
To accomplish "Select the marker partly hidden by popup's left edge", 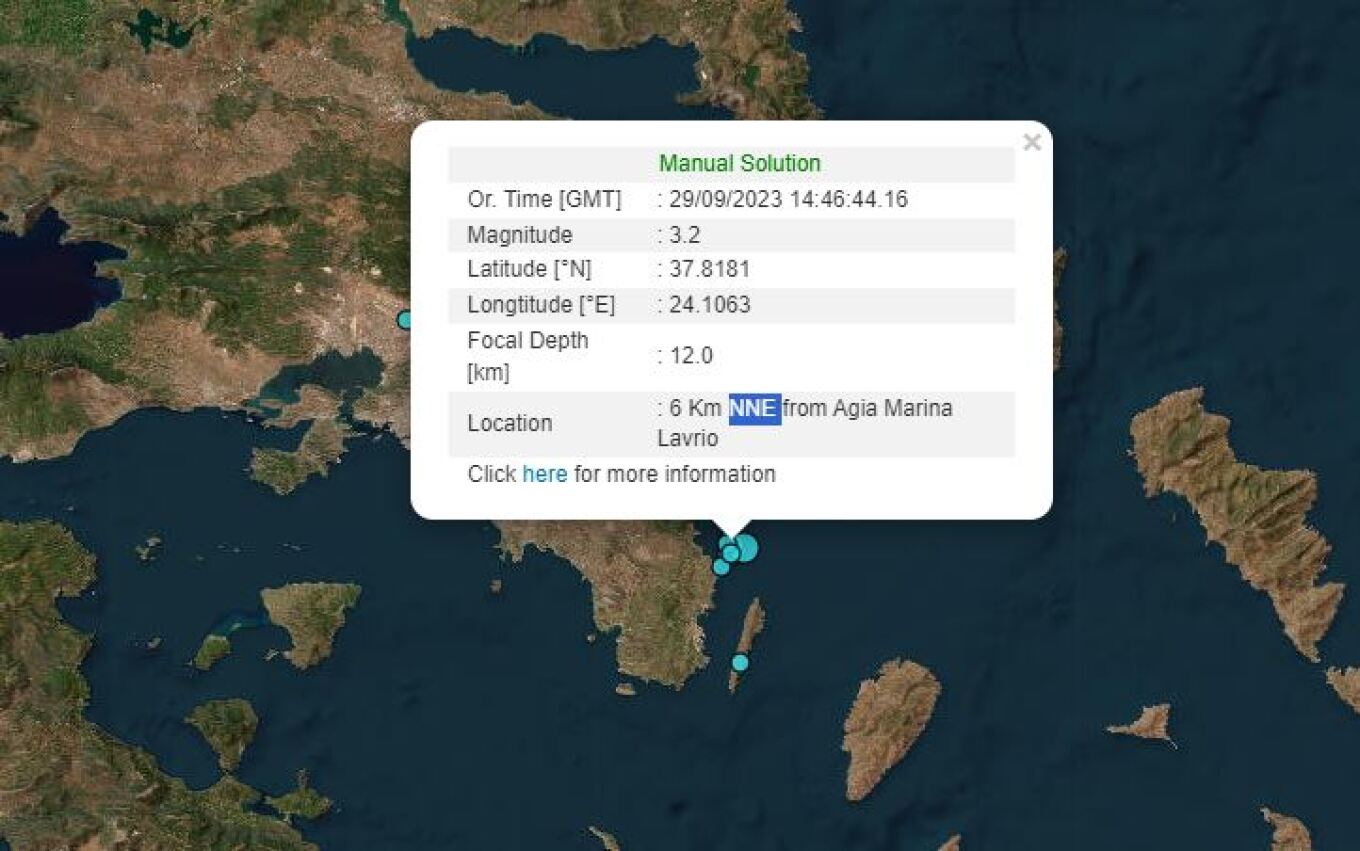I will pos(405,320).
